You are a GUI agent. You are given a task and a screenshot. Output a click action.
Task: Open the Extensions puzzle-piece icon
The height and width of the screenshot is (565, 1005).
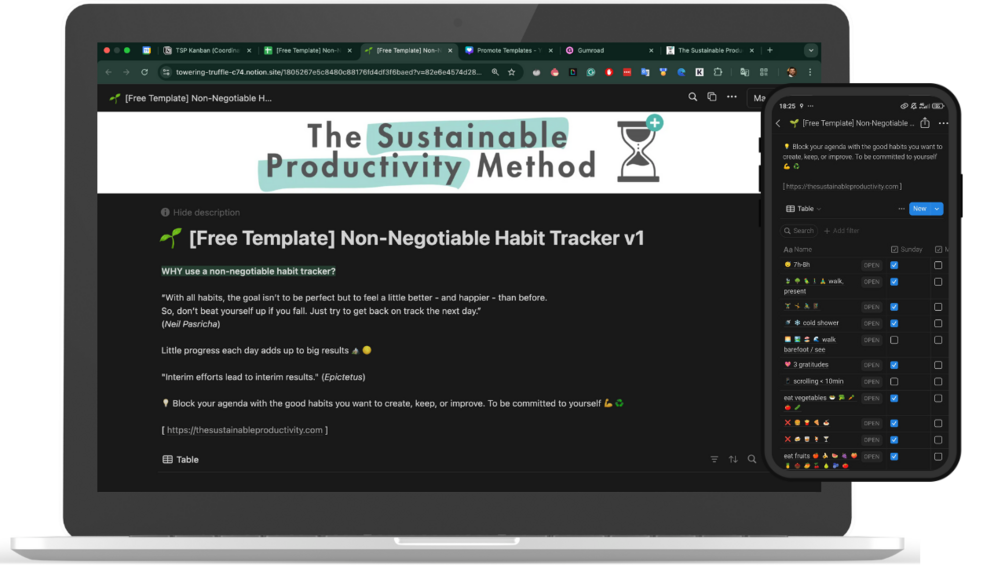[718, 72]
